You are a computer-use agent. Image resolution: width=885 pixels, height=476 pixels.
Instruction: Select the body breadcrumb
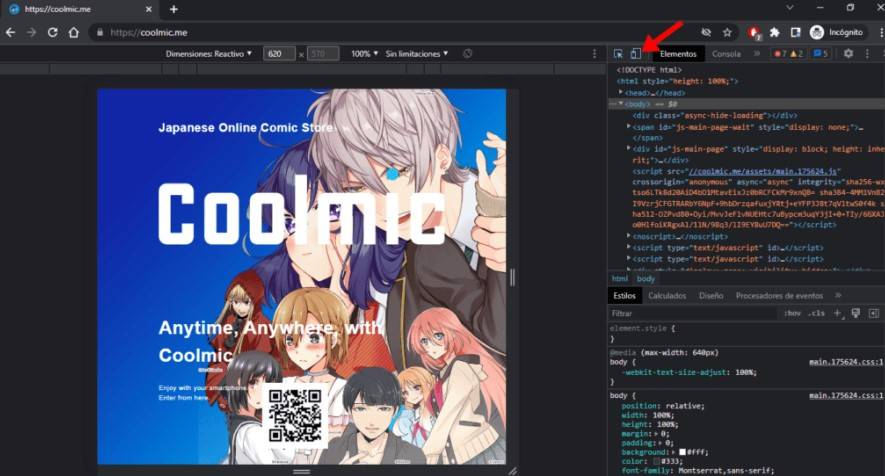(646, 279)
